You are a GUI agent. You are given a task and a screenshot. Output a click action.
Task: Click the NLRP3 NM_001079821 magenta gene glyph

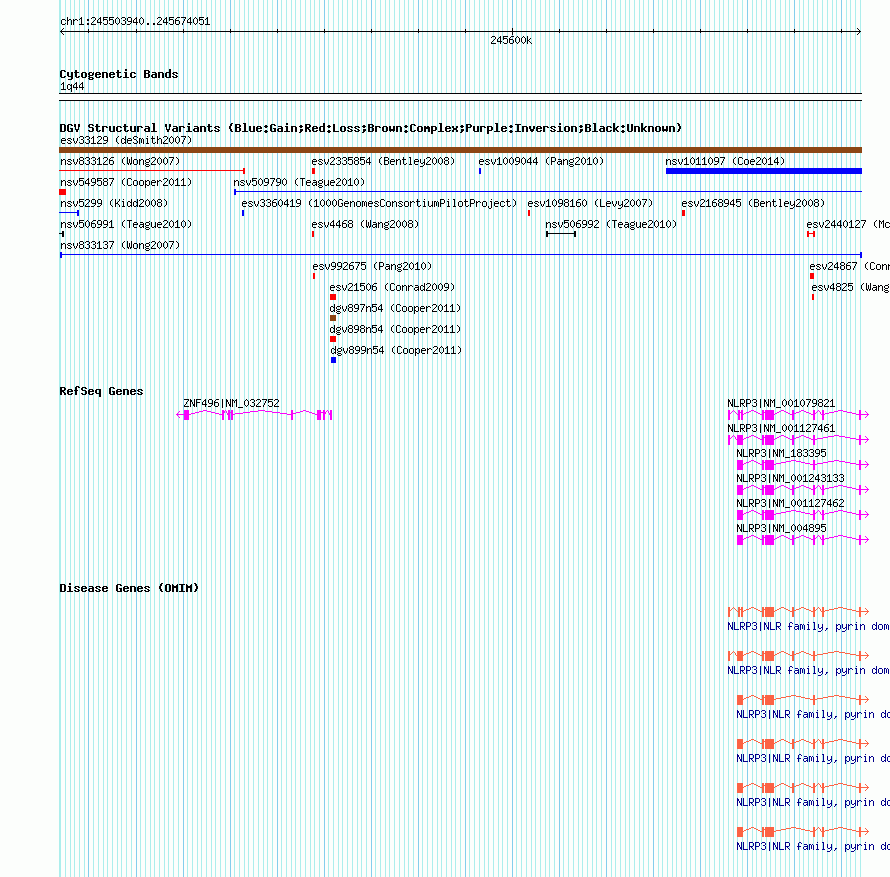(x=798, y=415)
